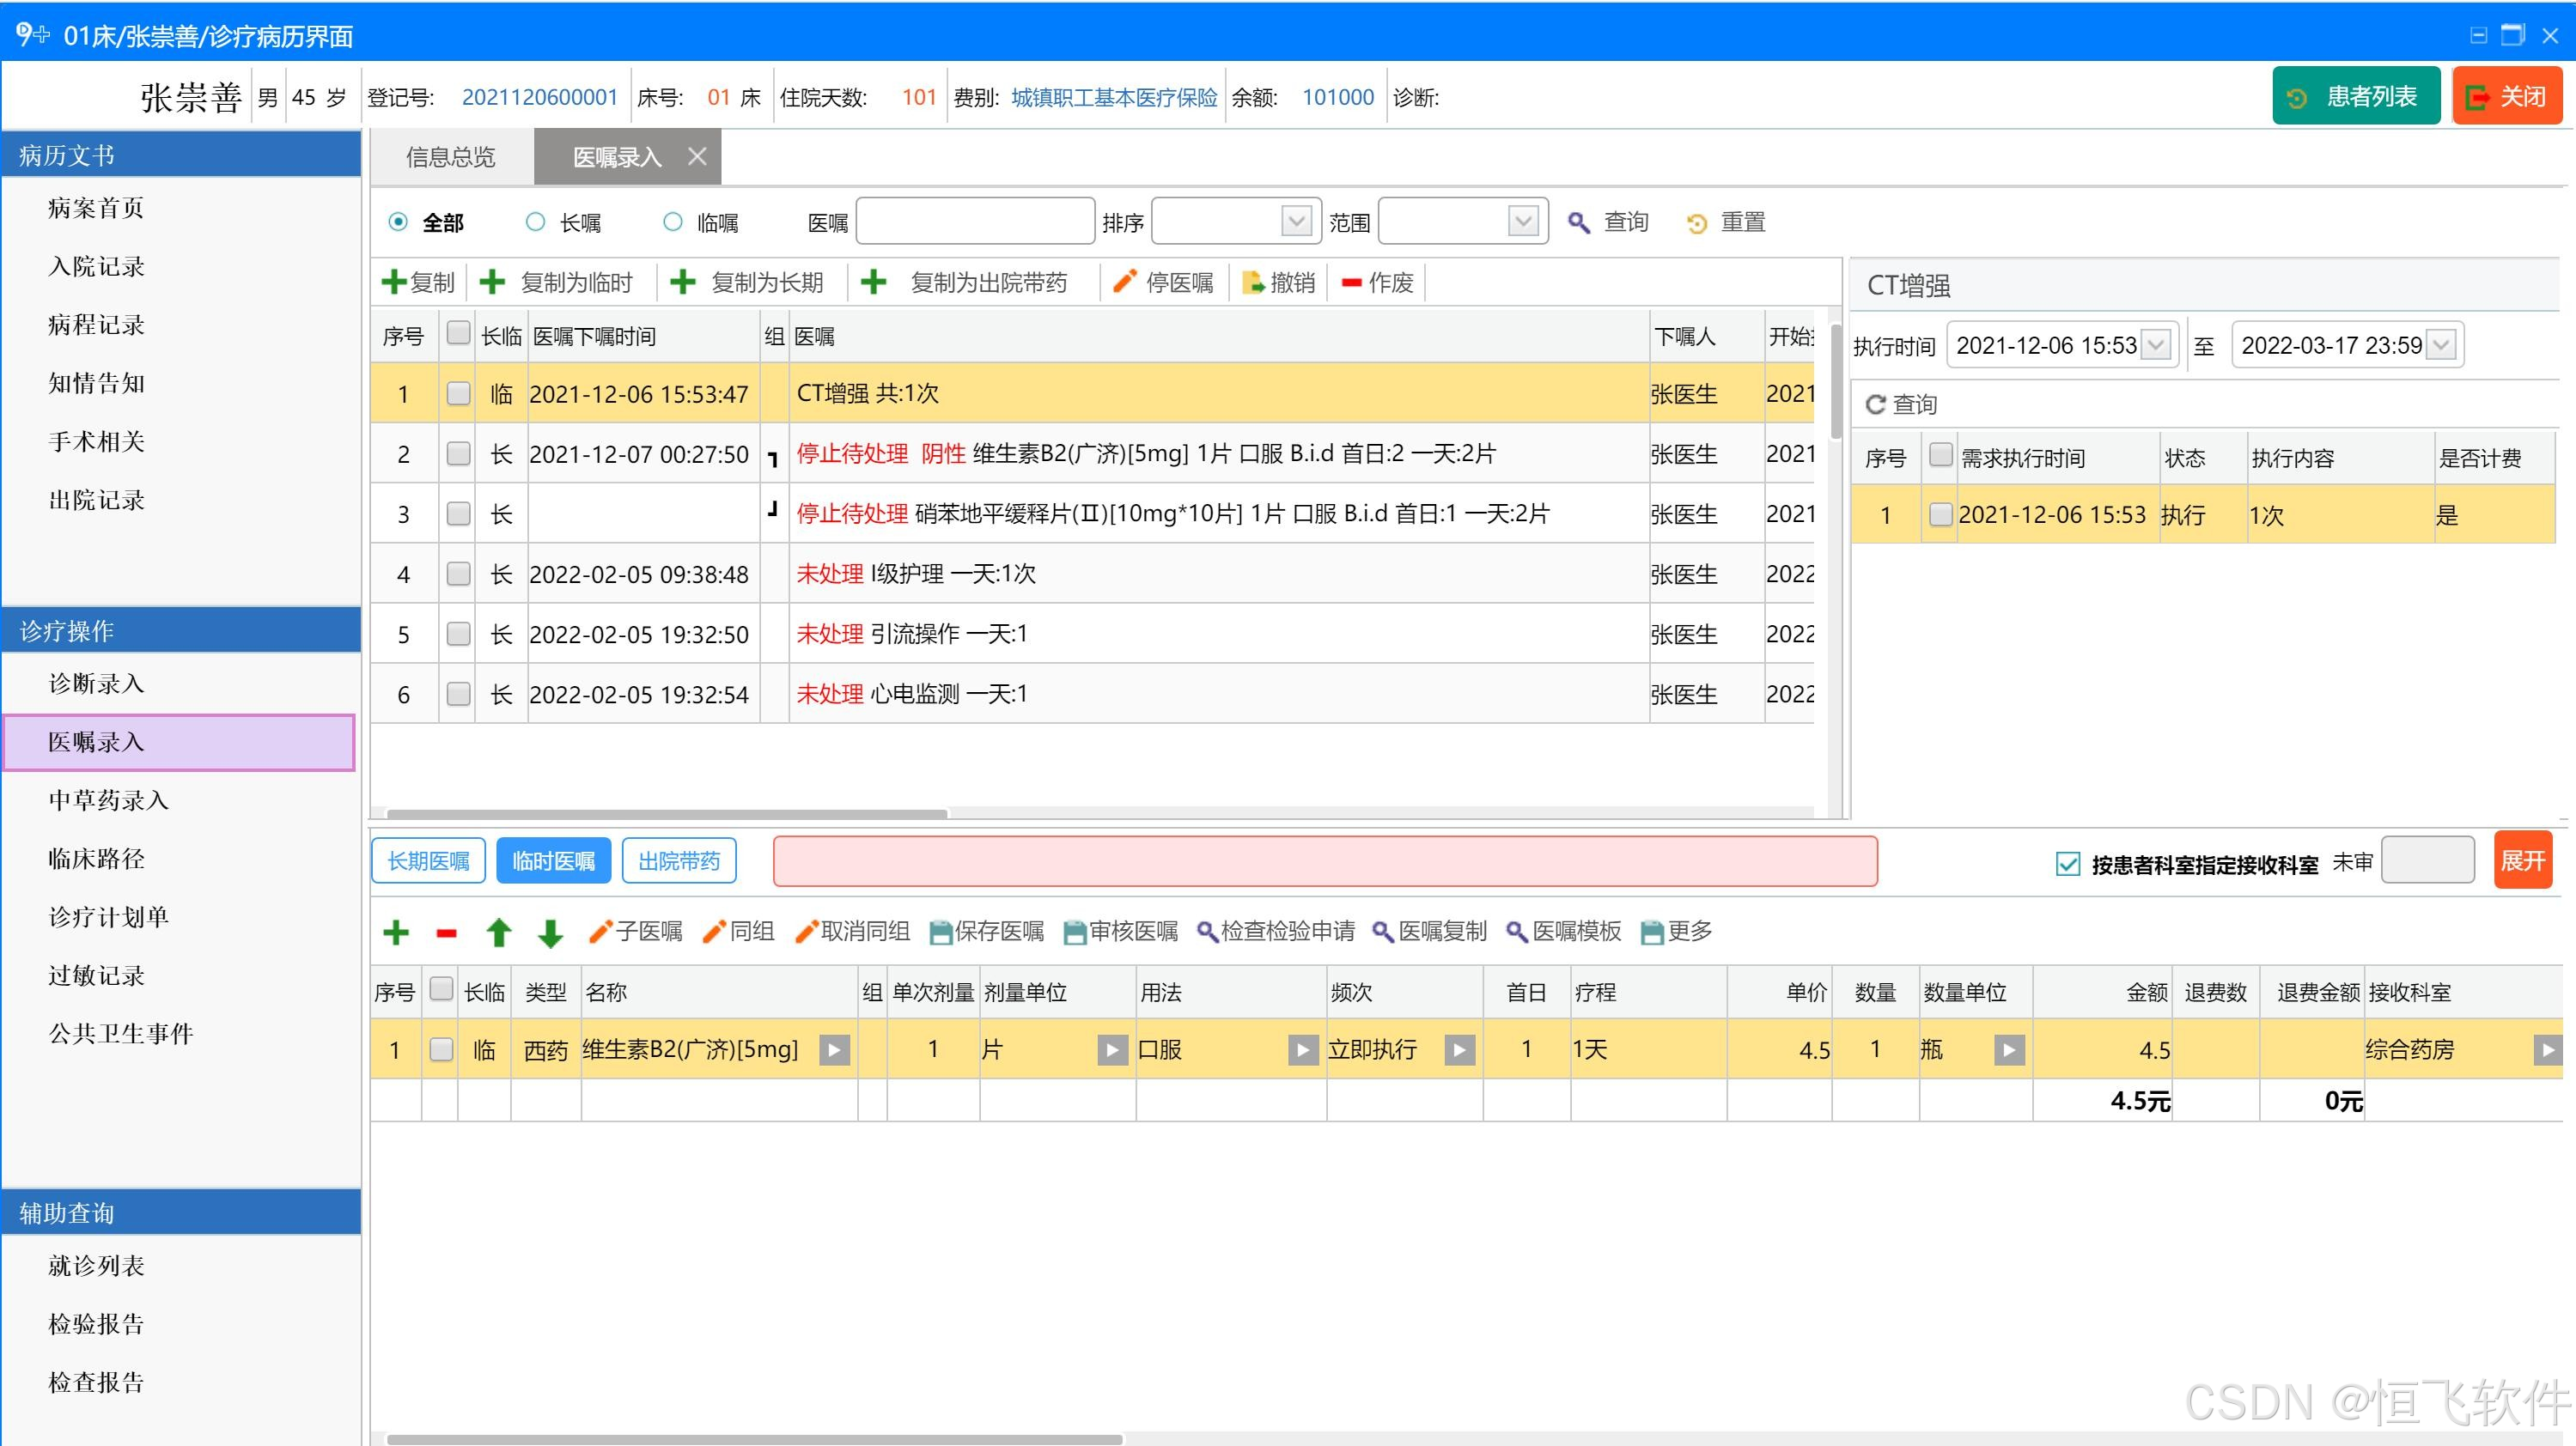Click the orange 展开 button
The image size is (2576, 1446).
point(2521,861)
